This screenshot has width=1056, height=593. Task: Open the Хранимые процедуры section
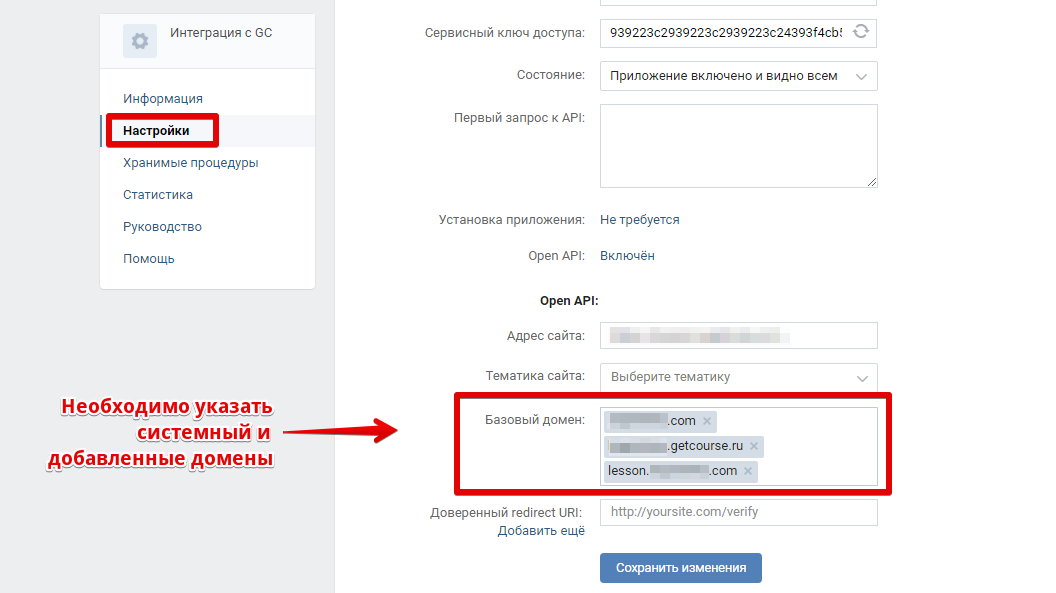click(x=191, y=163)
